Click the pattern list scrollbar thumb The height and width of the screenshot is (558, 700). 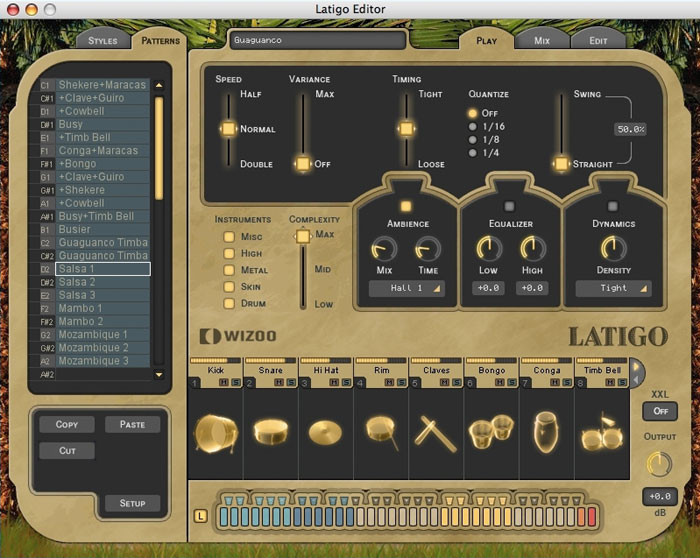(159, 148)
